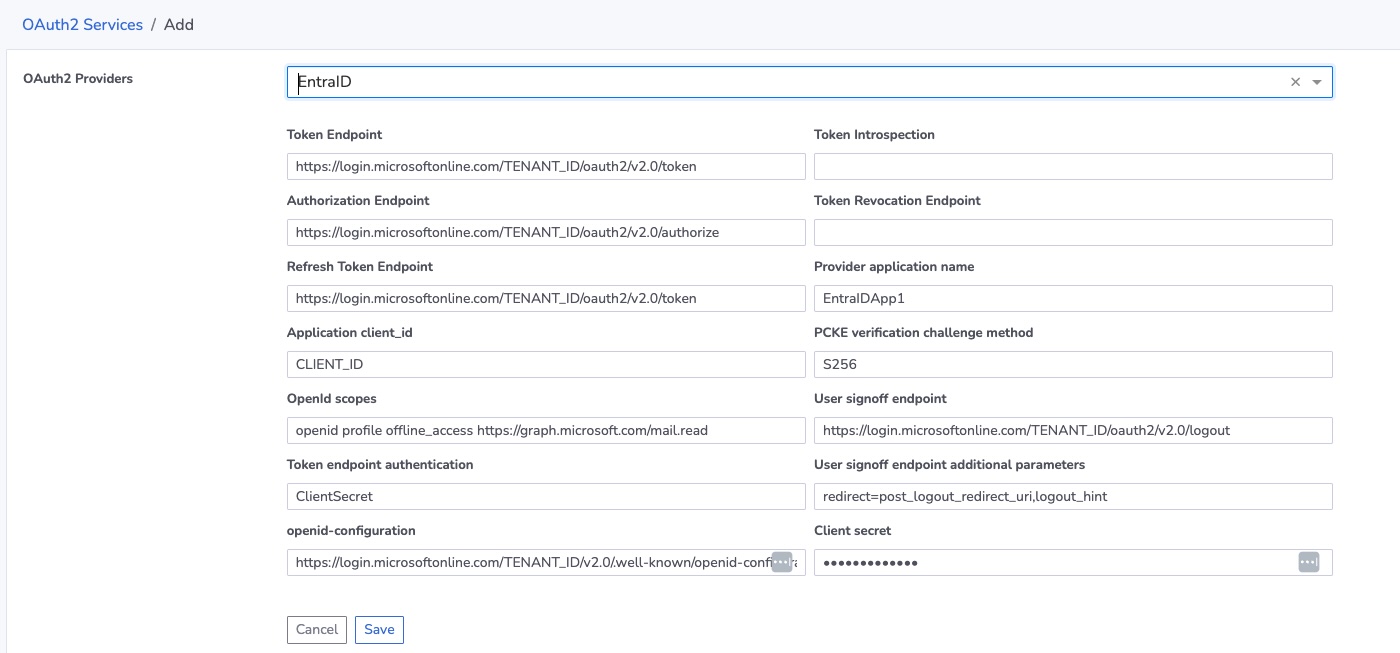Focus the Application client_id input

pyautogui.click(x=545, y=364)
